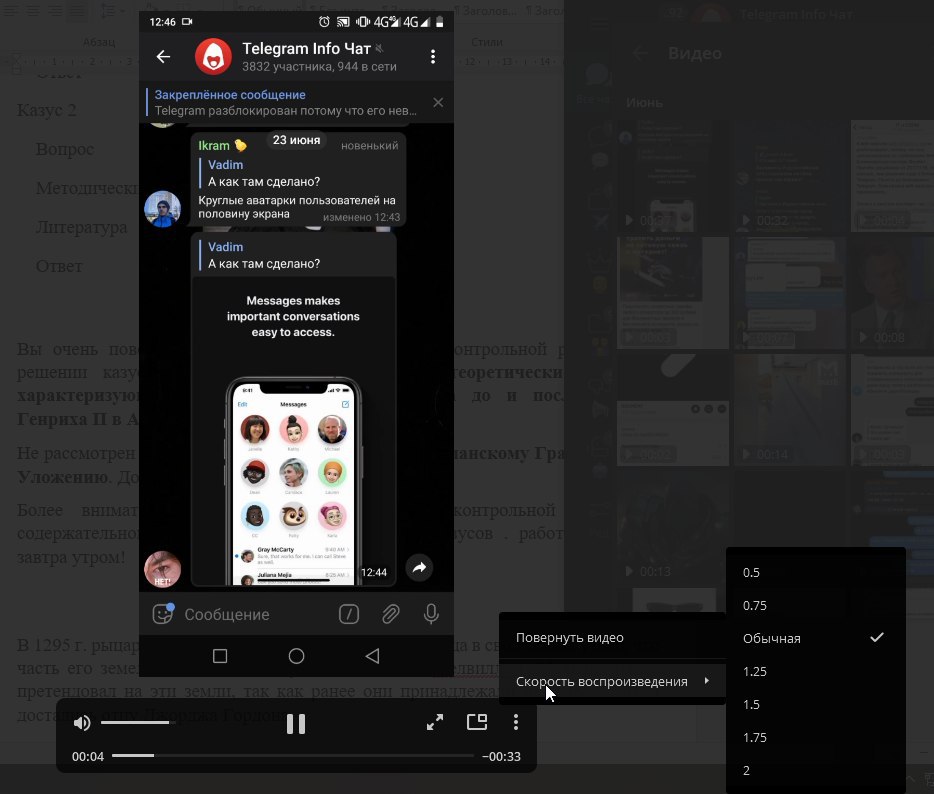The width and height of the screenshot is (934, 794).
Task: Select Повернуть видео menu item
Action: click(612, 637)
